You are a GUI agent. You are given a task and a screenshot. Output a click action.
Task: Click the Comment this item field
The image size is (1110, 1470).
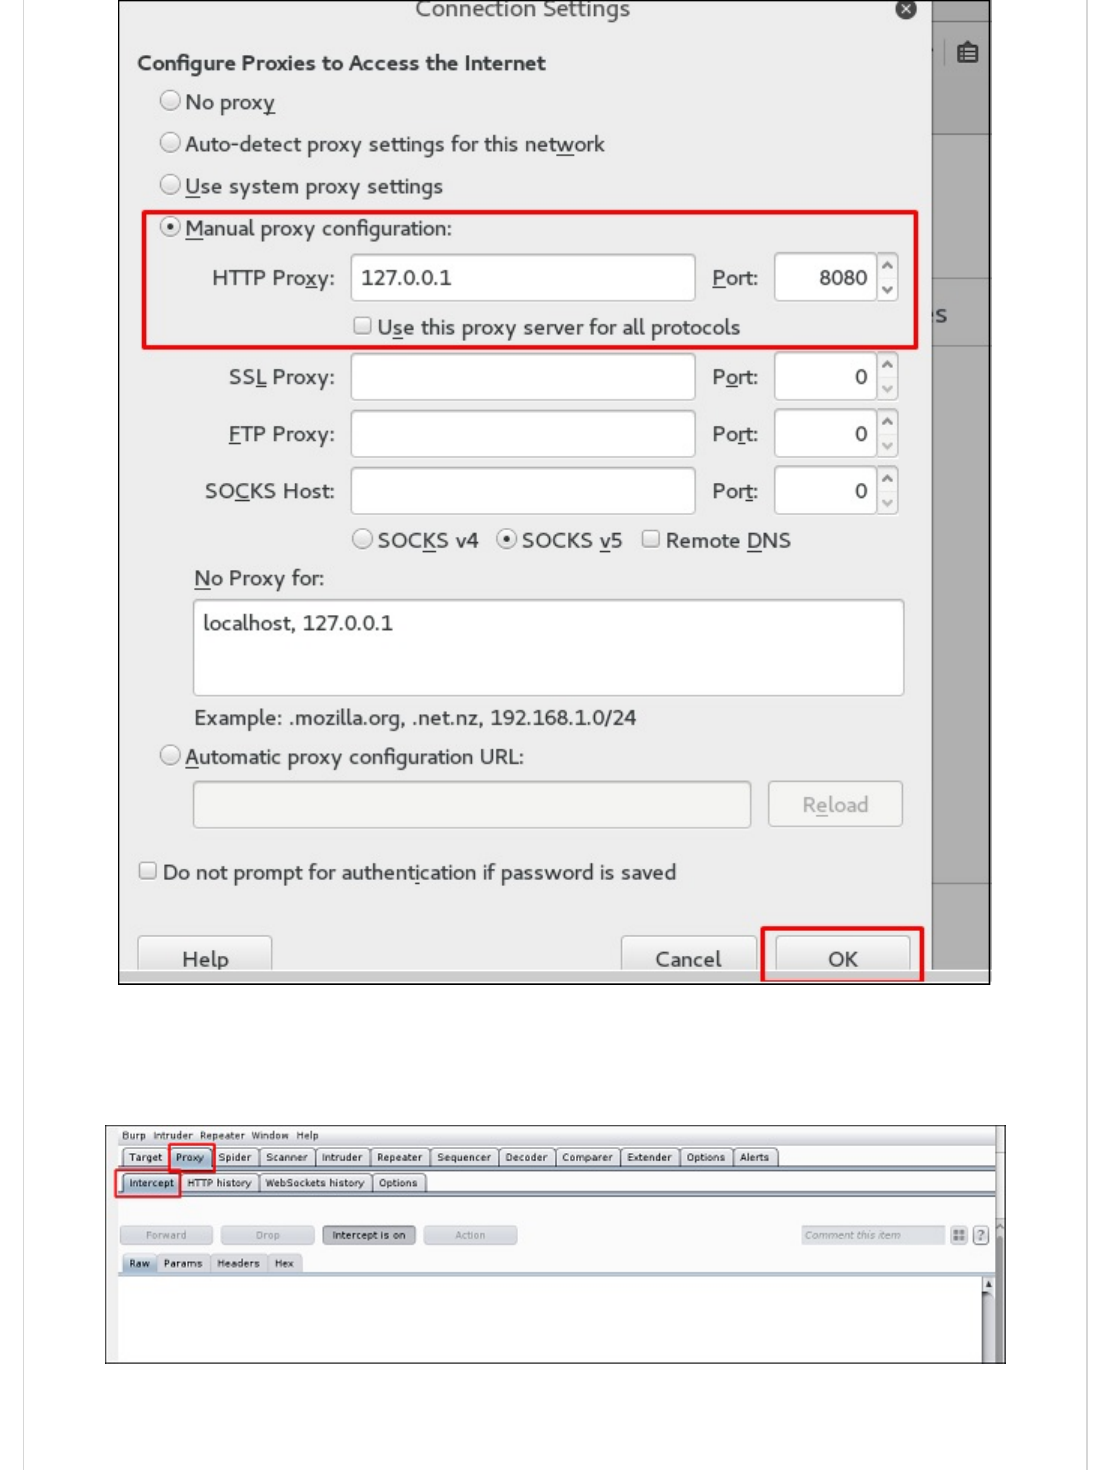coord(873,1235)
